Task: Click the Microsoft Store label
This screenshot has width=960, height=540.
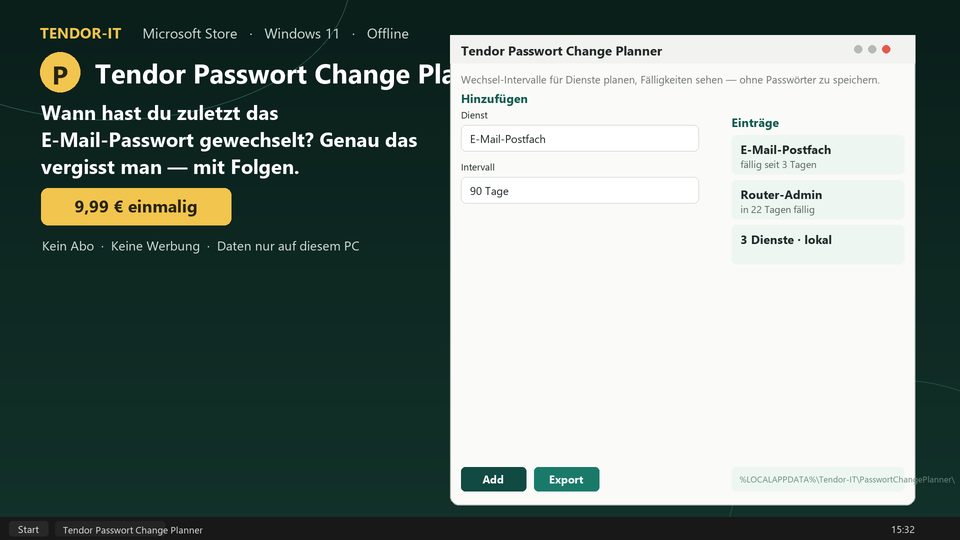Action: click(x=190, y=34)
